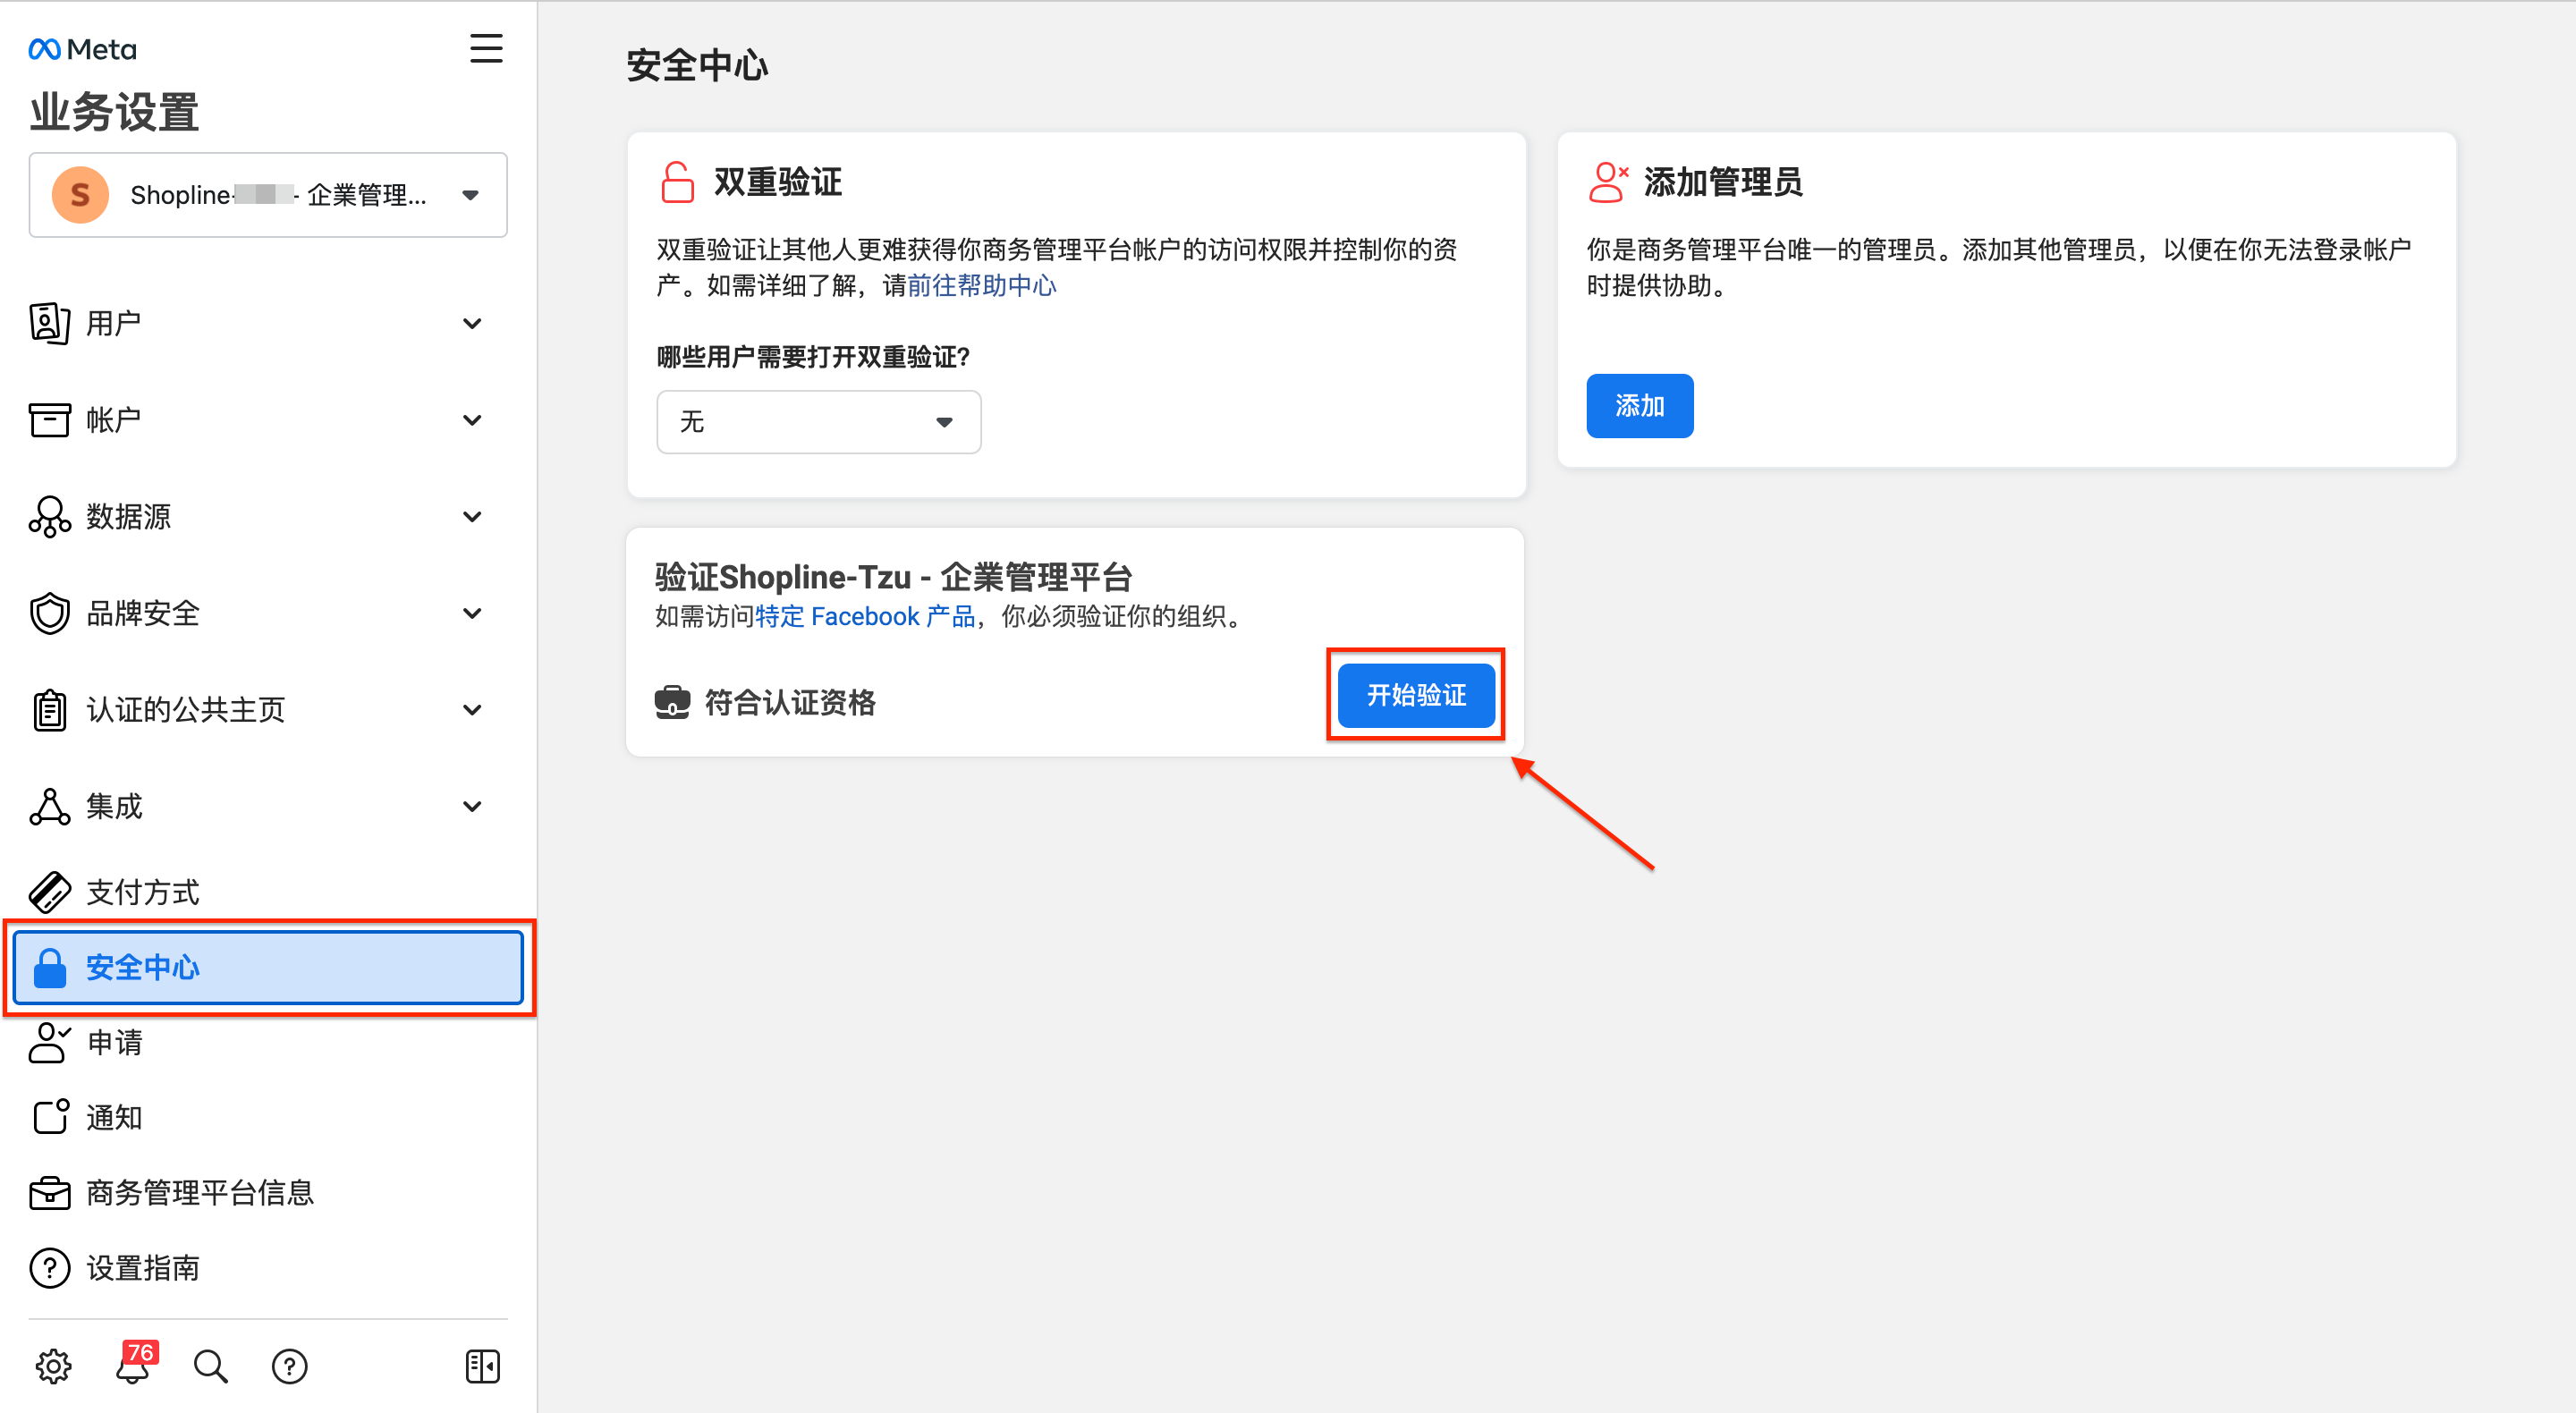Click the 安全中心 page heading

(697, 65)
